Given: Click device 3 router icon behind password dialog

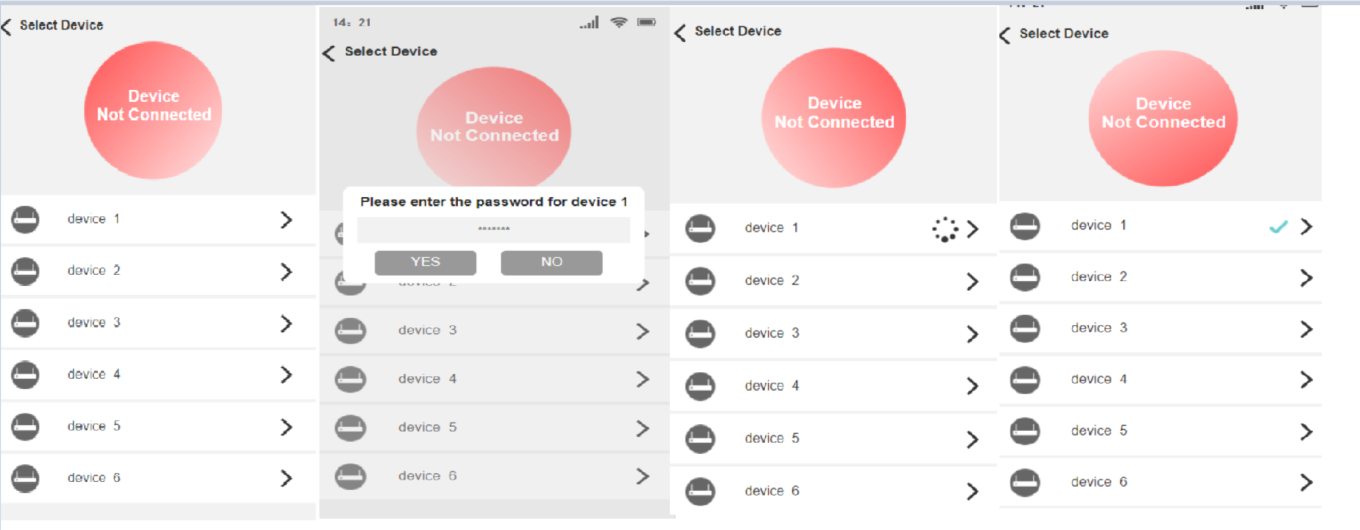Looking at the screenshot, I should click(350, 331).
